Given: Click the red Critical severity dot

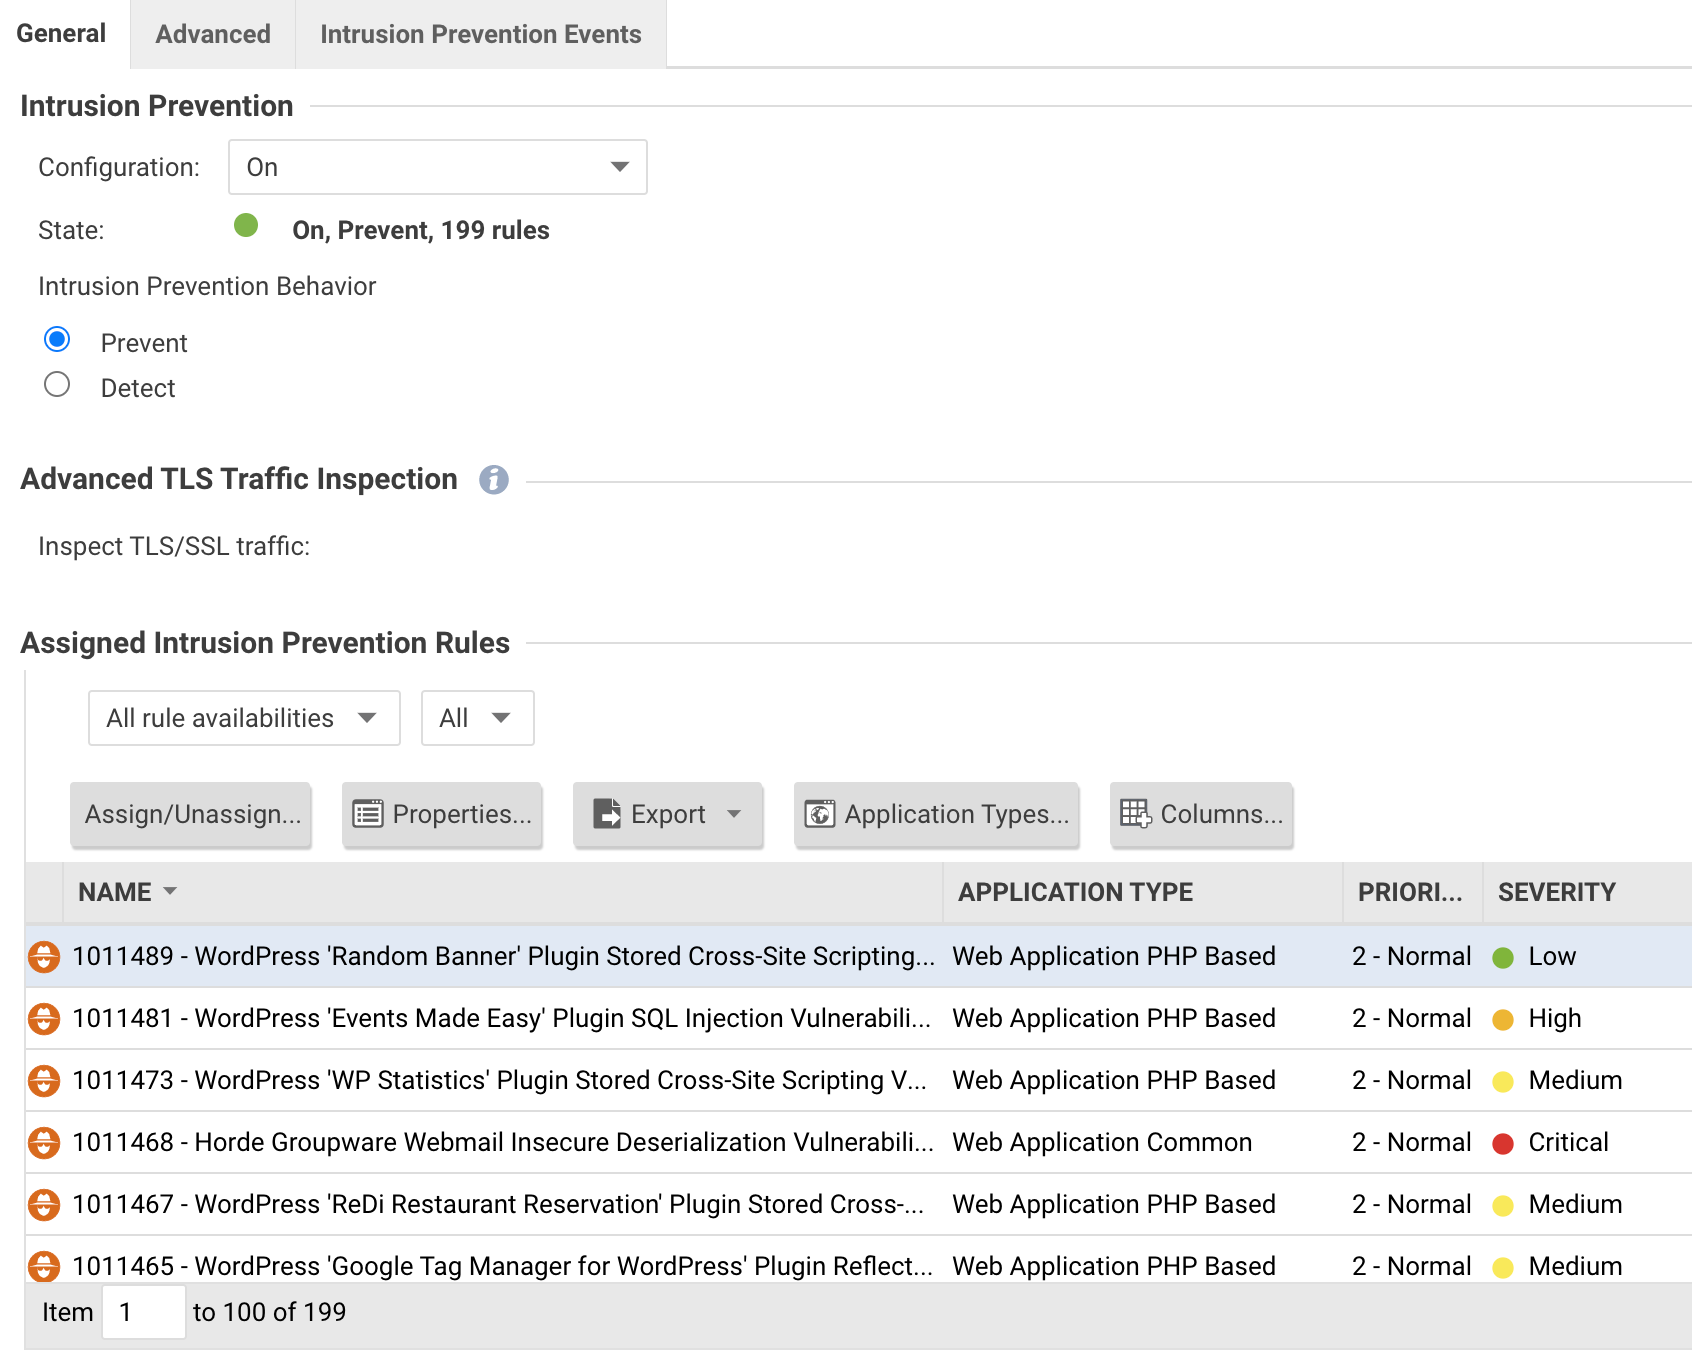Looking at the screenshot, I should point(1502,1143).
